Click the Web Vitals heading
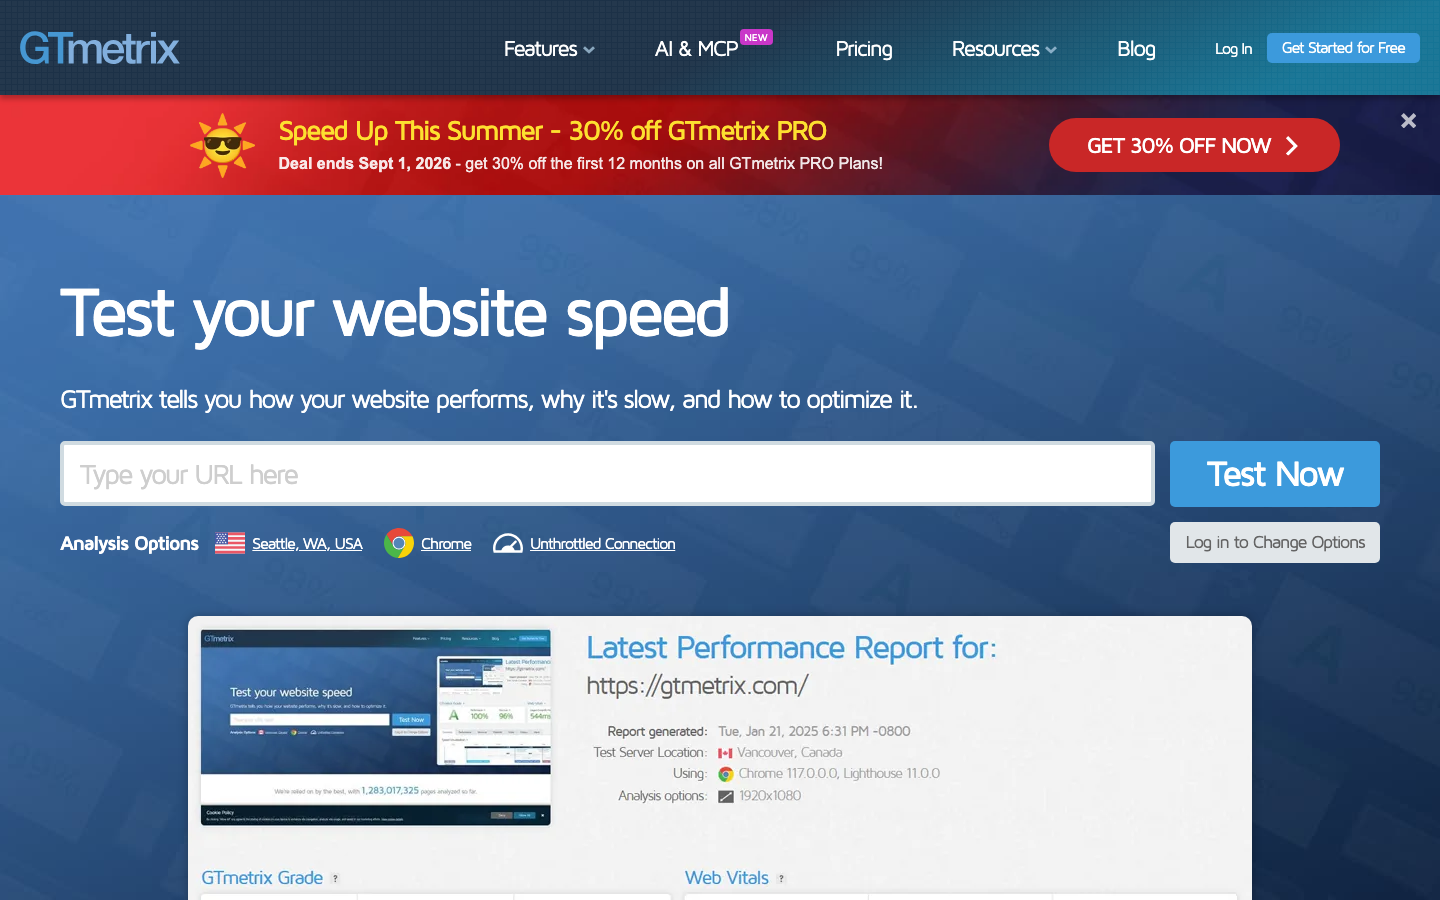The height and width of the screenshot is (900, 1440). pos(727,878)
